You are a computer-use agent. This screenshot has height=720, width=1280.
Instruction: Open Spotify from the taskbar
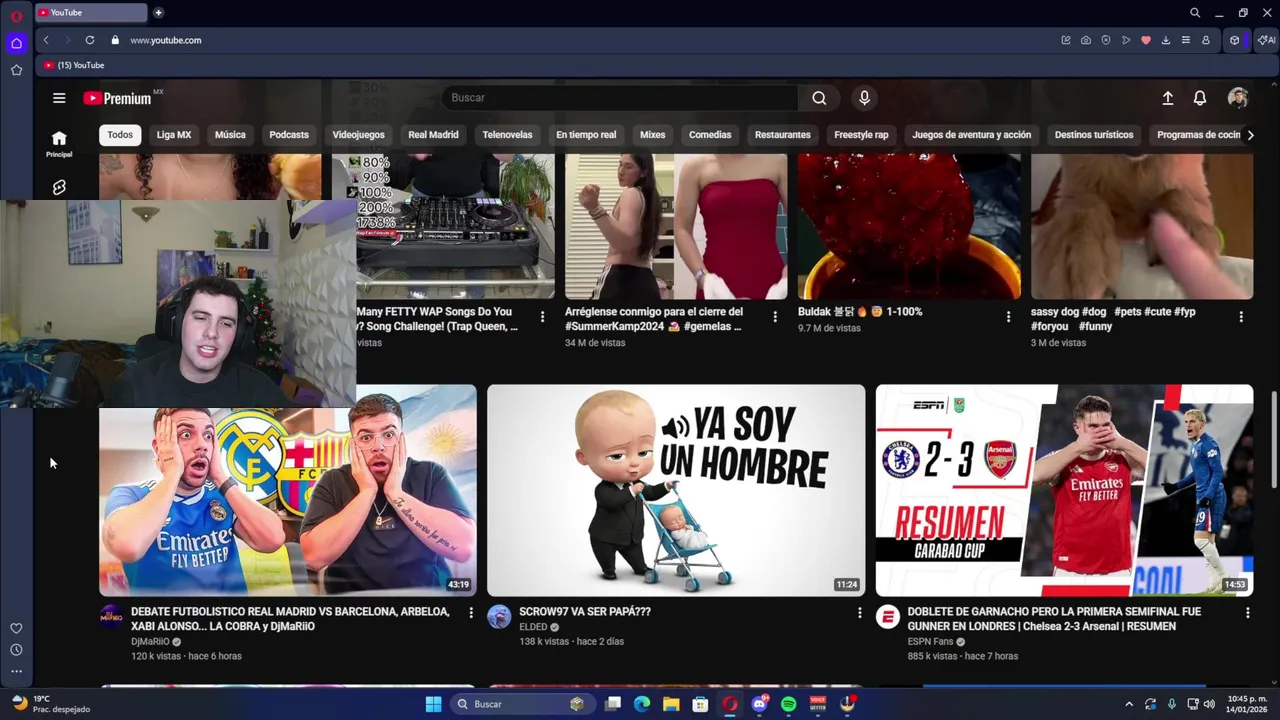coord(788,704)
